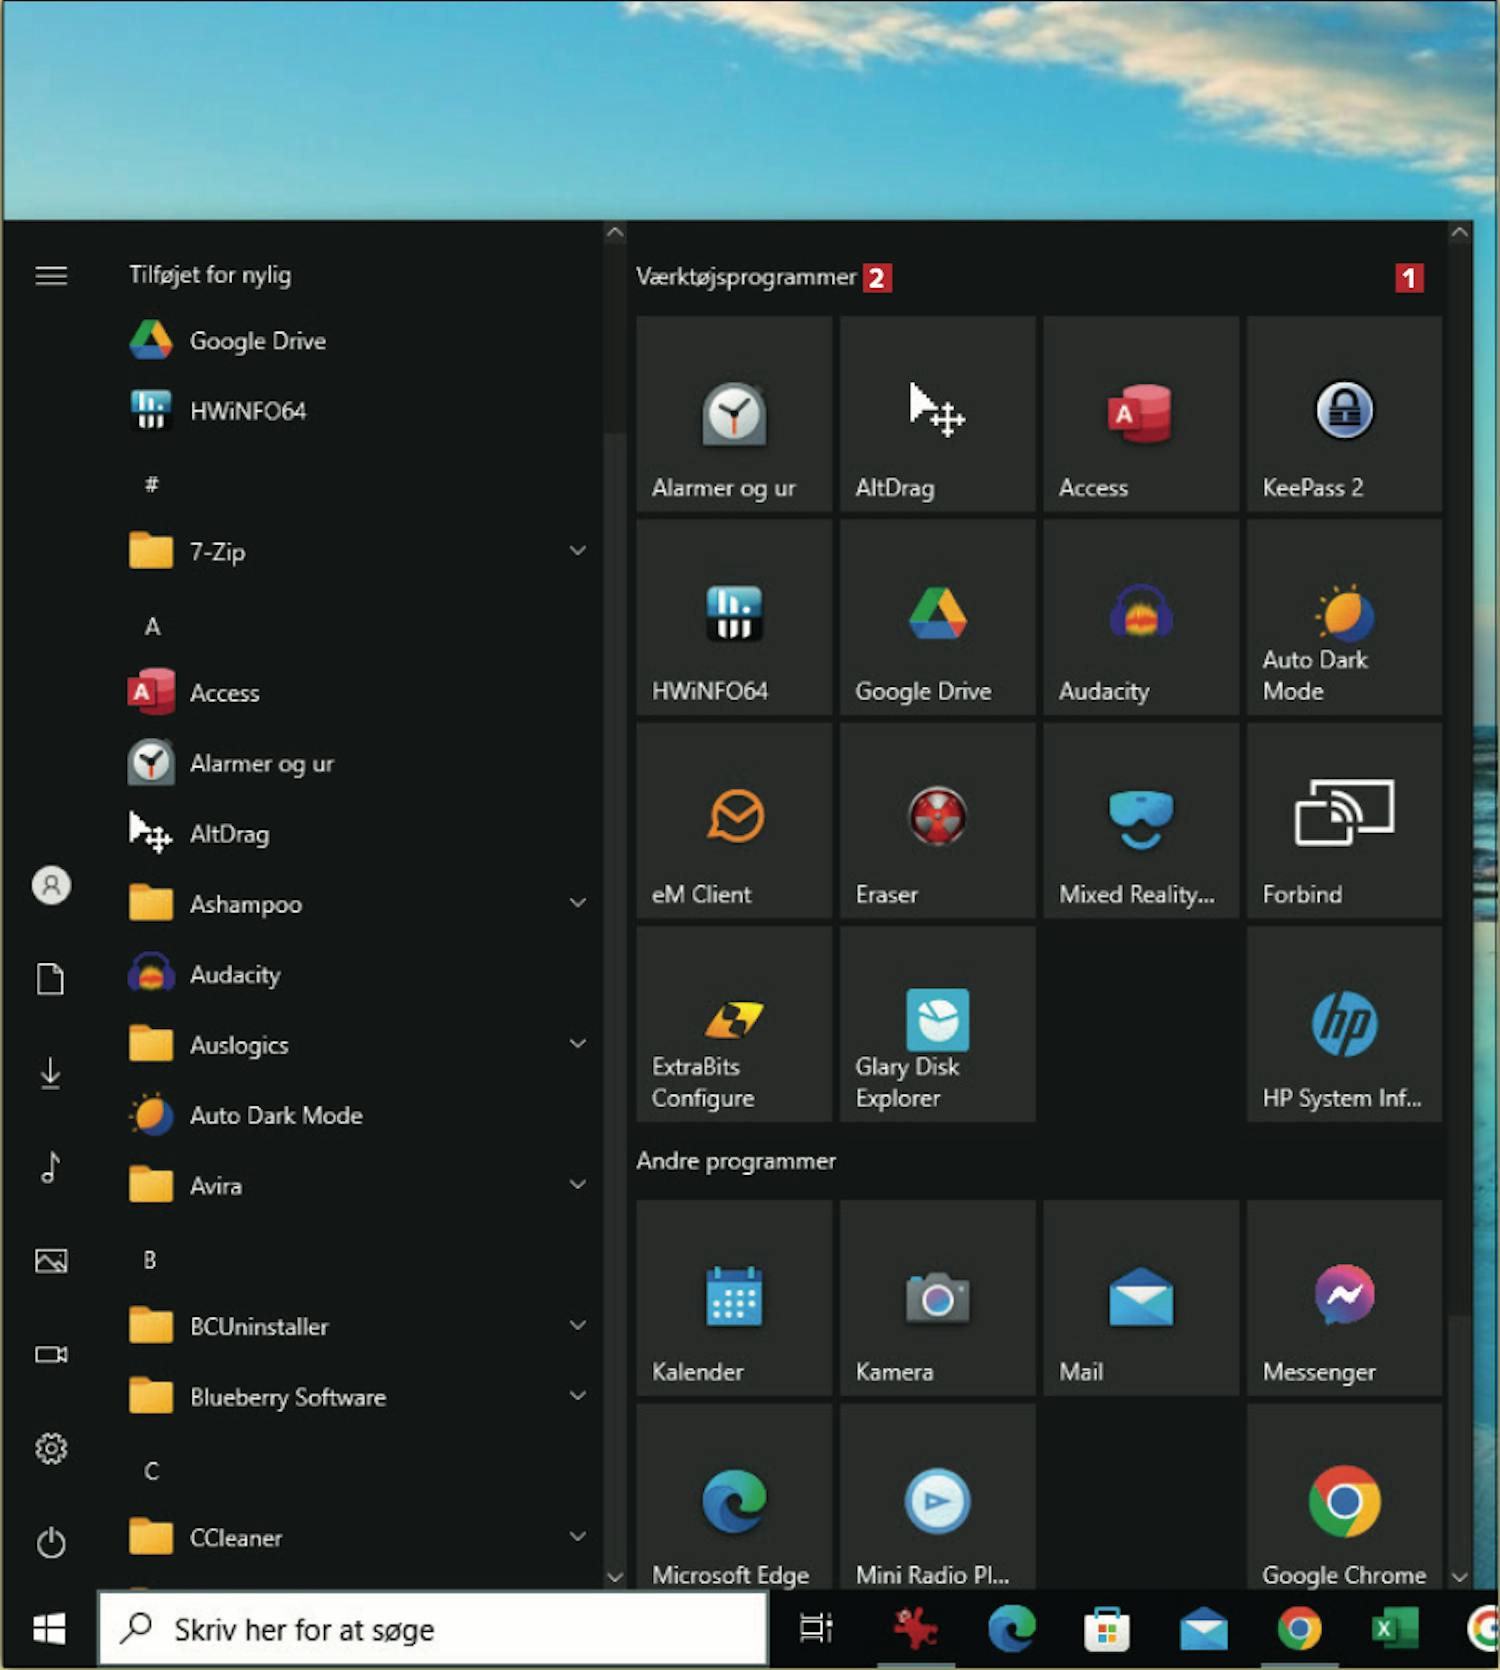Open the Mail tile

pos(1141,1298)
